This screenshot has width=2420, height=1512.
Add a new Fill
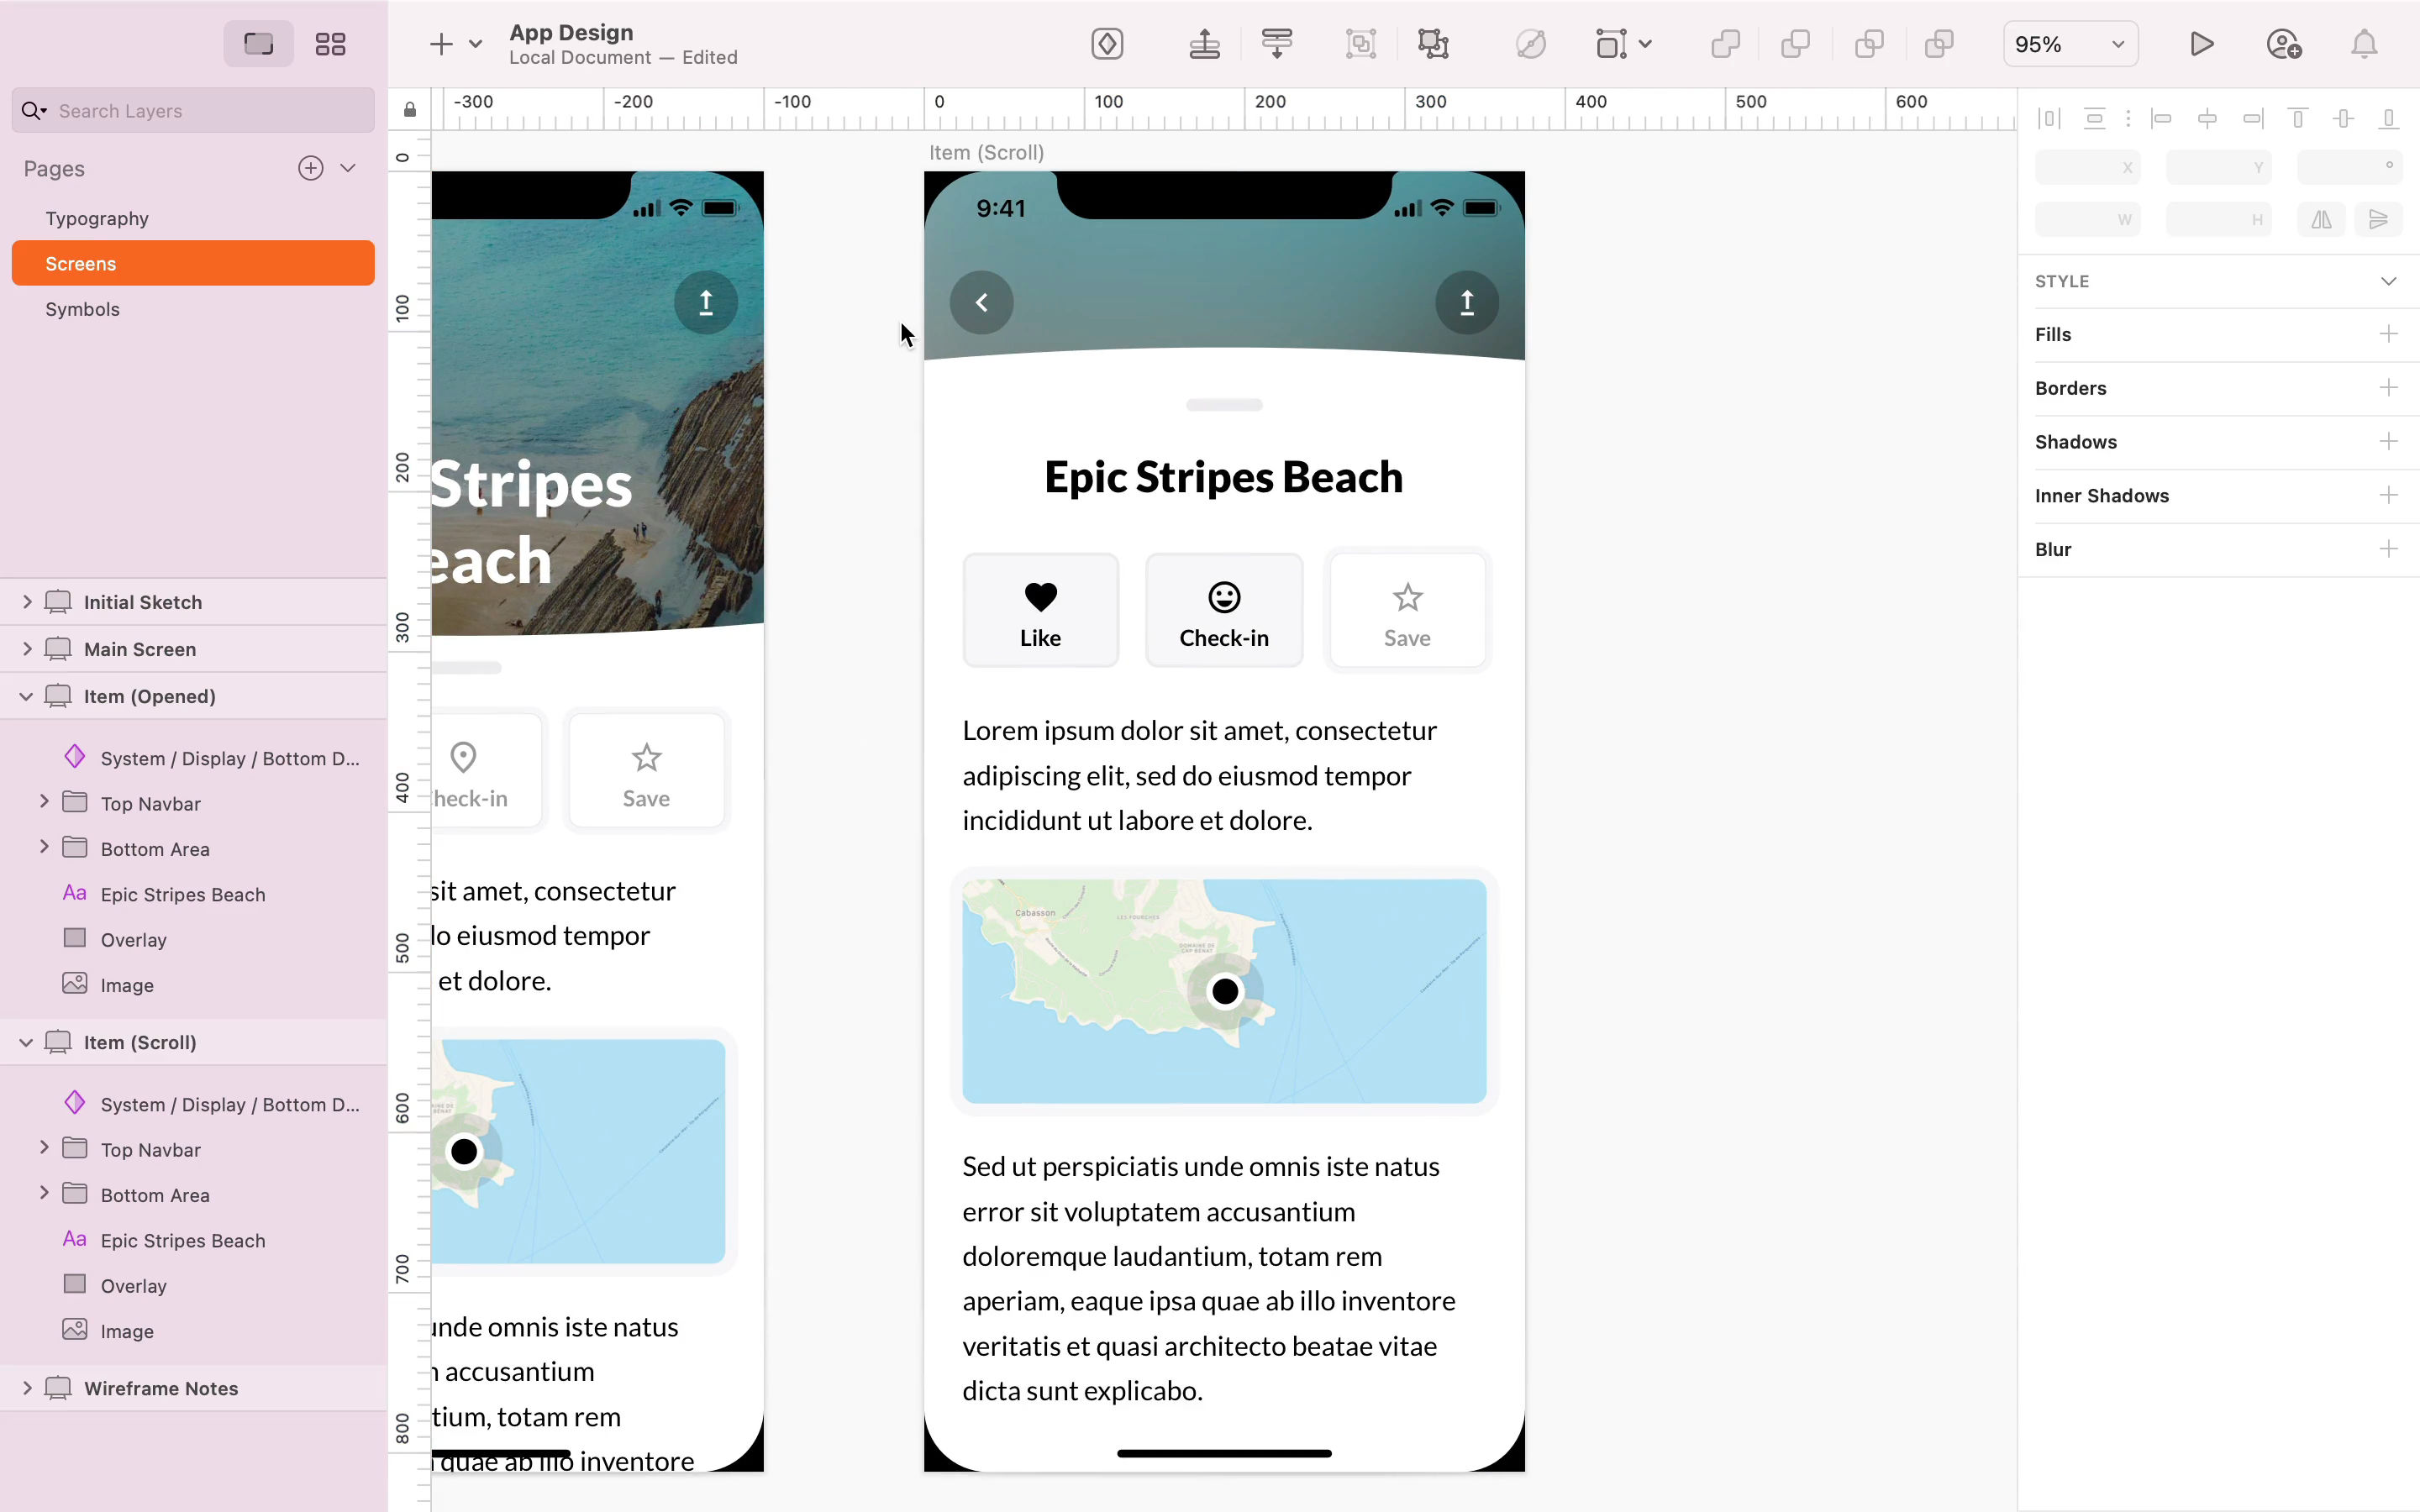click(x=2389, y=334)
